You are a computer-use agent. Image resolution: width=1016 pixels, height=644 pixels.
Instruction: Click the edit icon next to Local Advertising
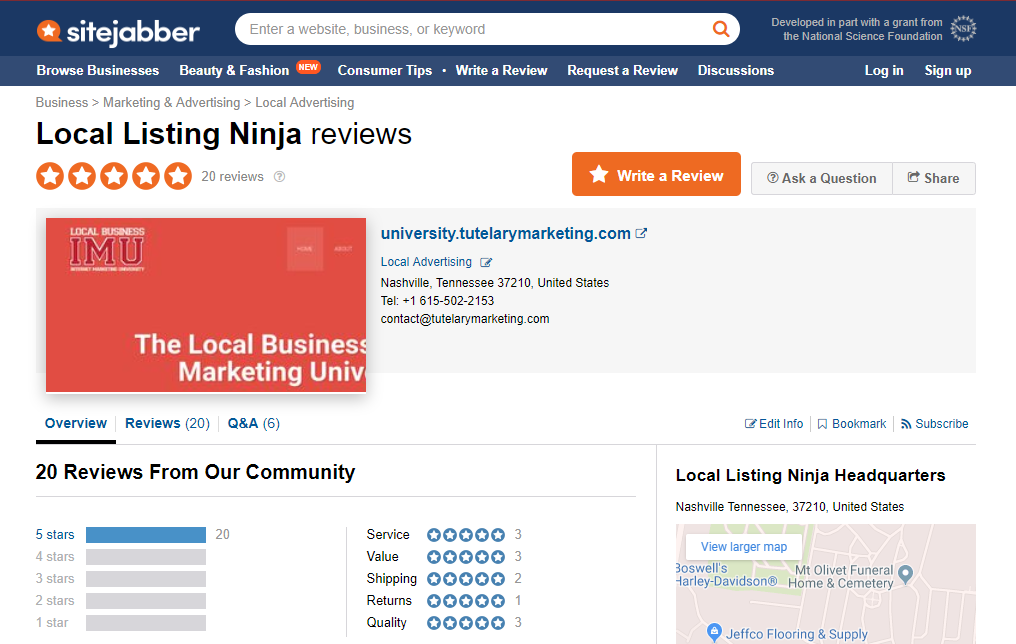(x=486, y=262)
